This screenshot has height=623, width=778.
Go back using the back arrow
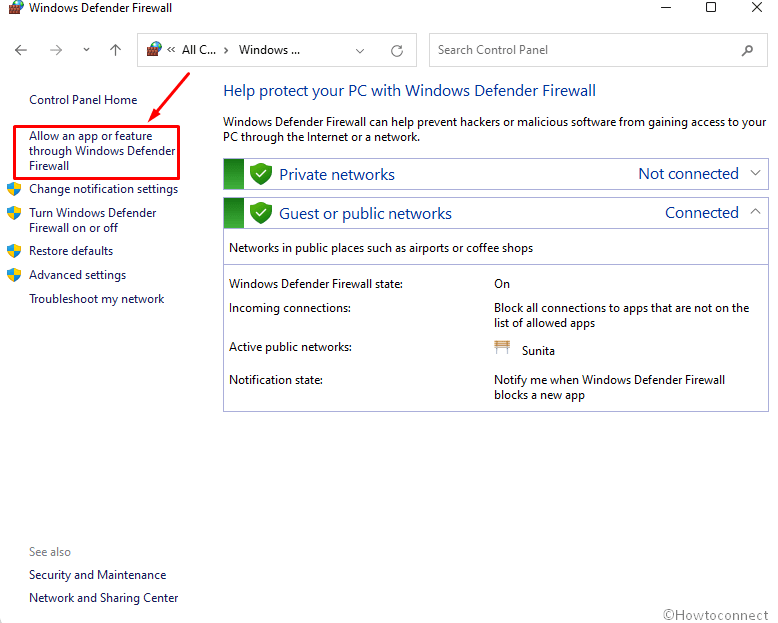pyautogui.click(x=21, y=50)
